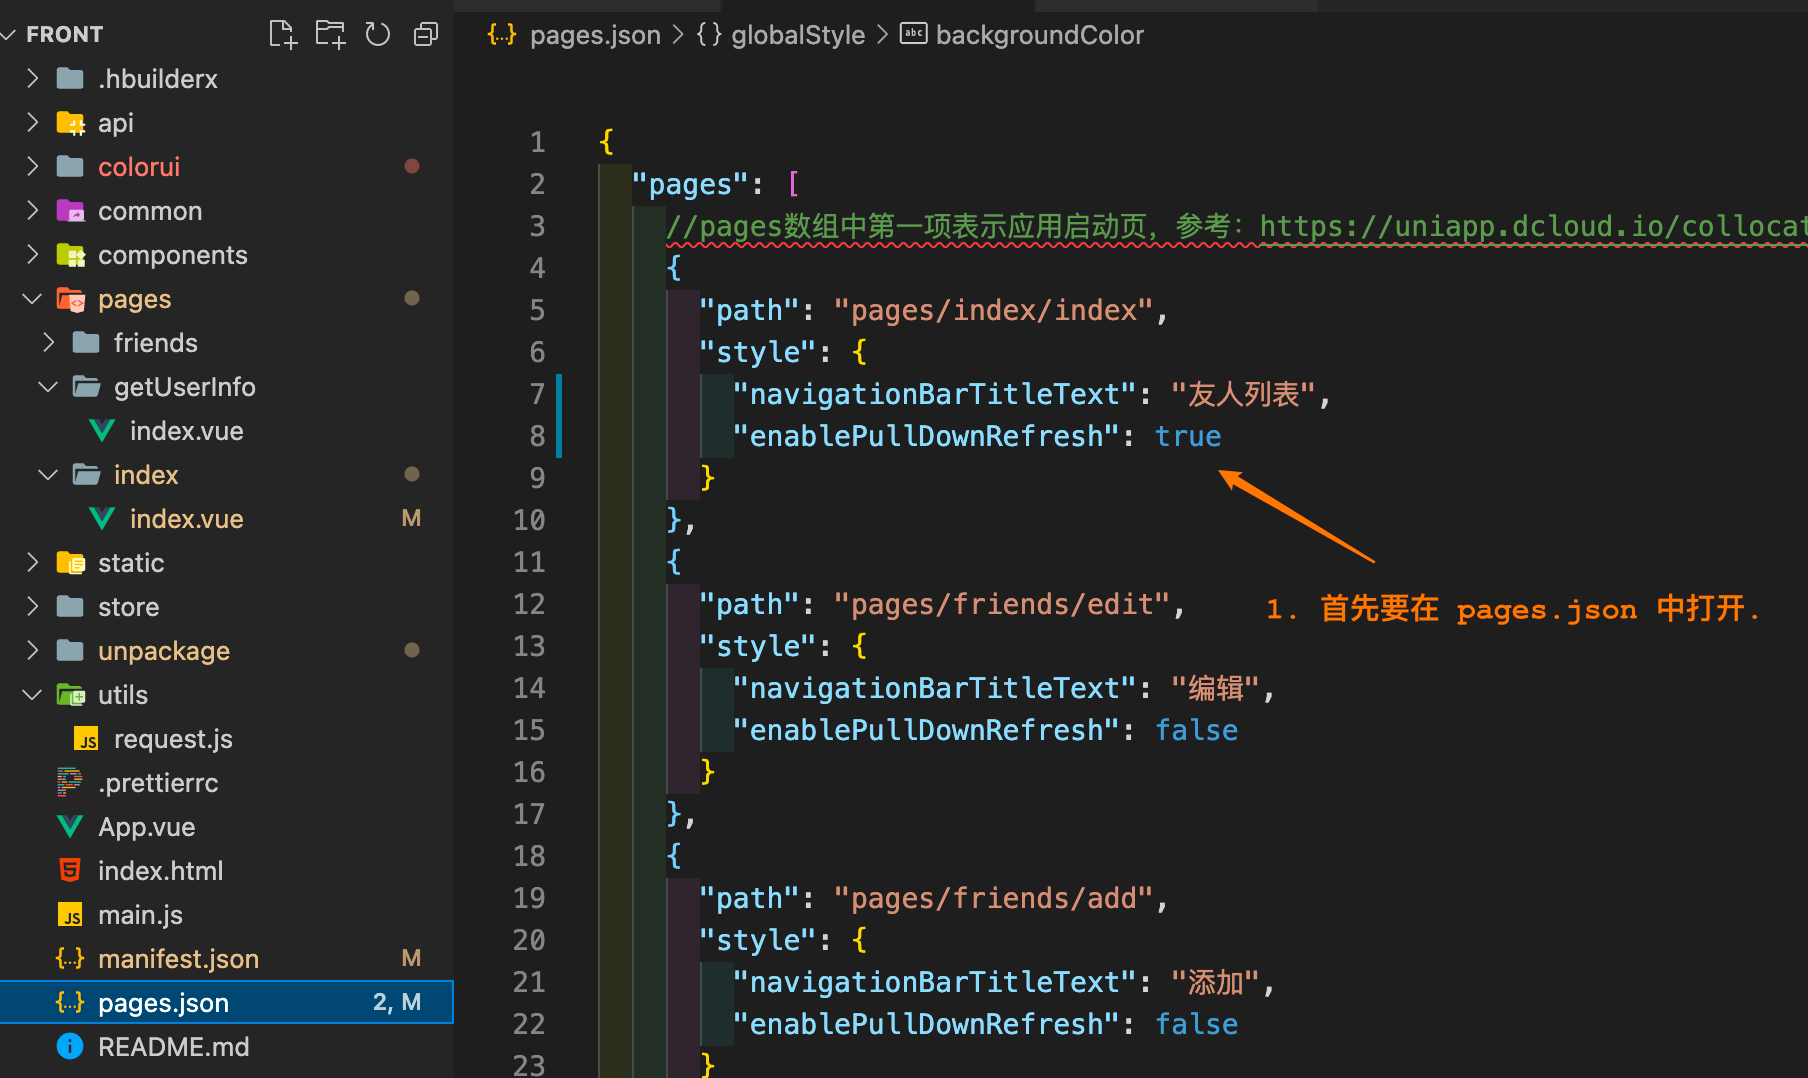Image resolution: width=1808 pixels, height=1078 pixels.
Task: Open index.vue under getUserInfo folder
Action: pyautogui.click(x=187, y=431)
